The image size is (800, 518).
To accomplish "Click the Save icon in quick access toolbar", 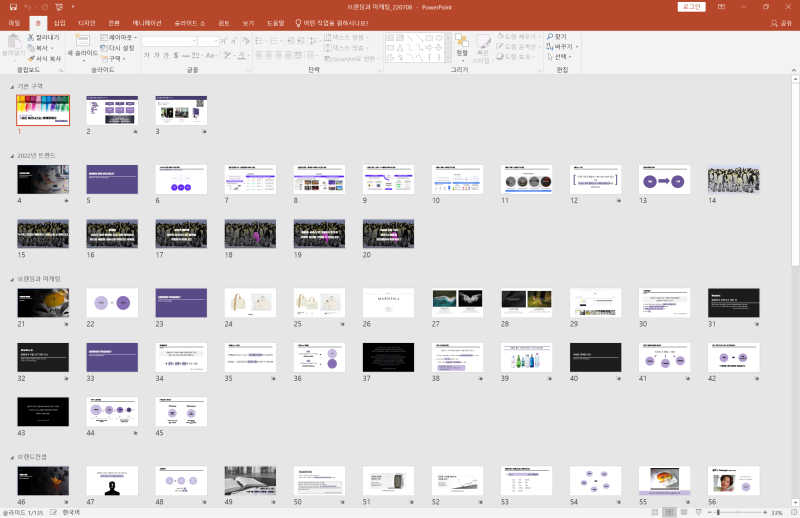I will pyautogui.click(x=12, y=6).
